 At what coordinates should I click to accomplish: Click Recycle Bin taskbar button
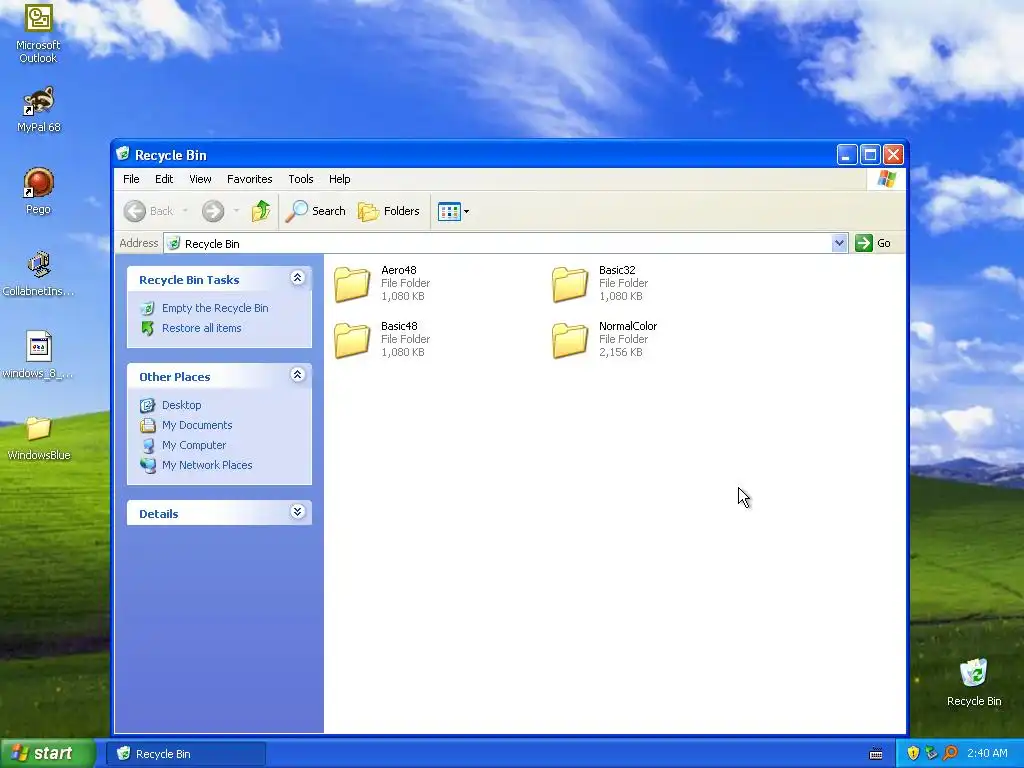186,754
